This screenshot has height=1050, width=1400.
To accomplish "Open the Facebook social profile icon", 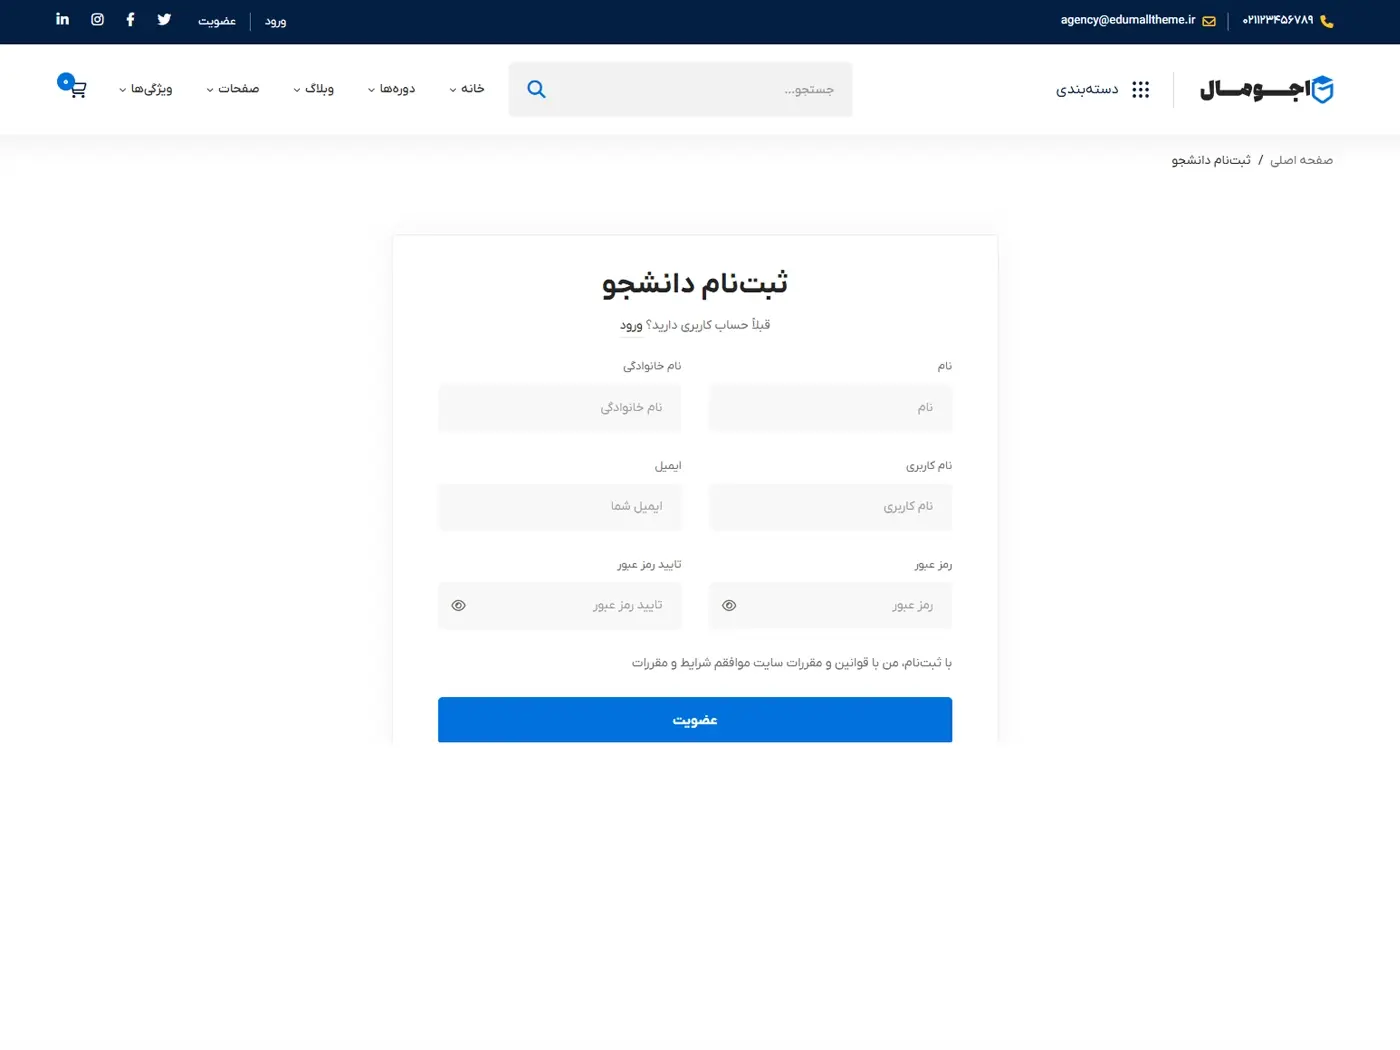I will click(130, 19).
